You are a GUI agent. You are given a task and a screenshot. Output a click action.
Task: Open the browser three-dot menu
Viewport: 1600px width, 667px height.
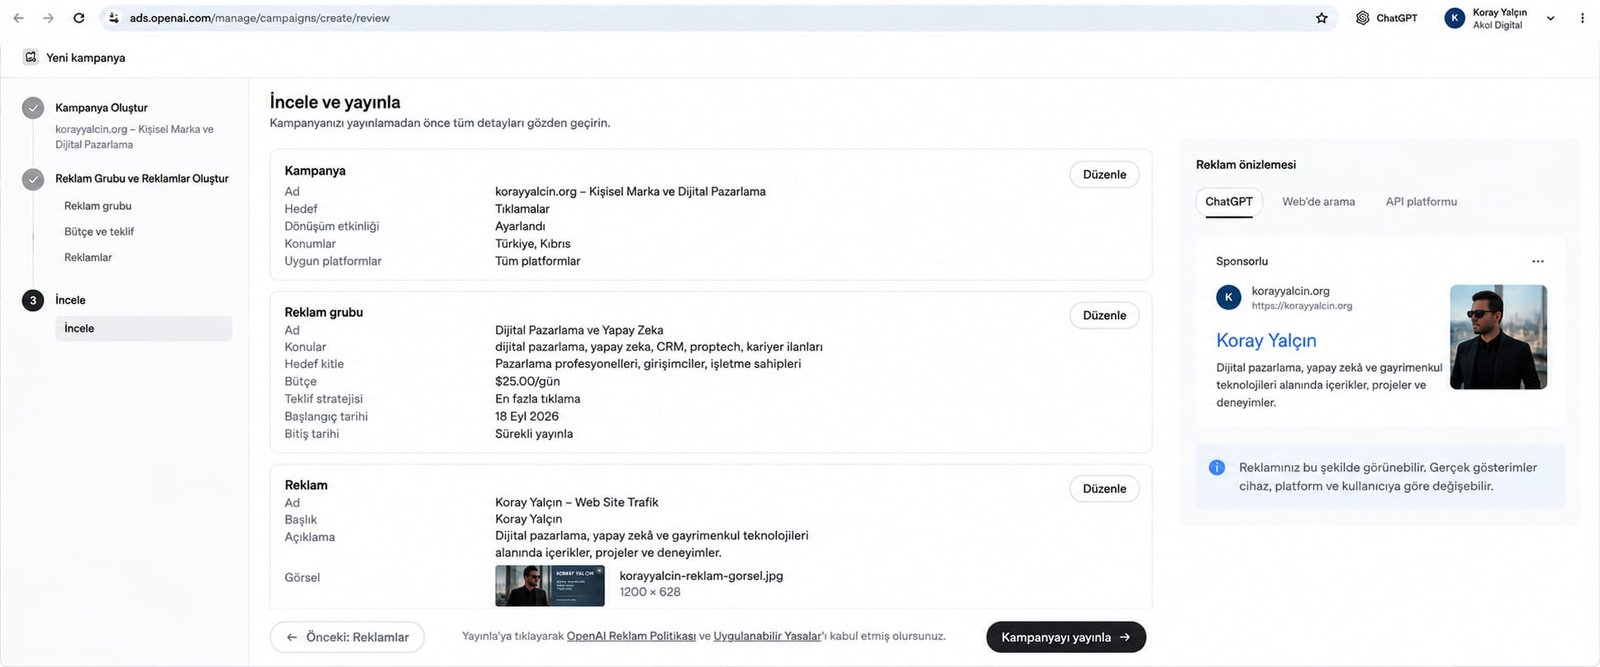tap(1582, 18)
